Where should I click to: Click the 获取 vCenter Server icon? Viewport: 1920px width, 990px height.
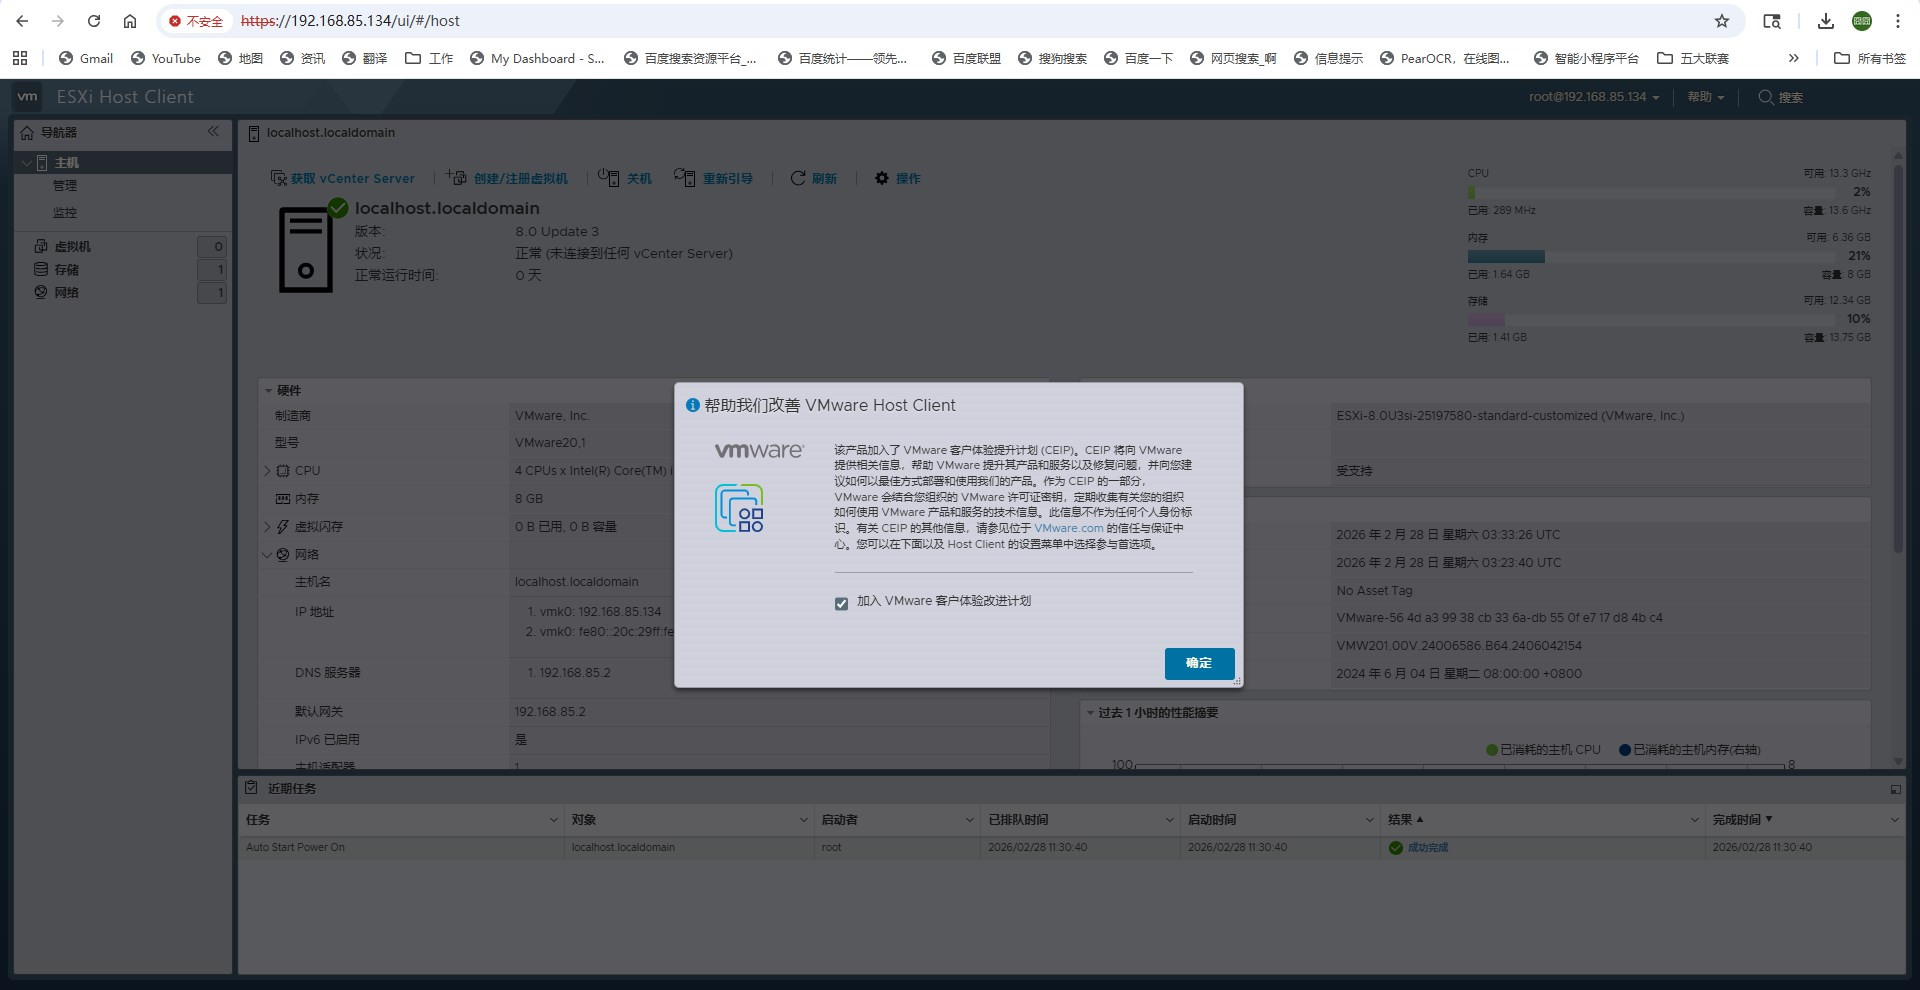coord(278,178)
